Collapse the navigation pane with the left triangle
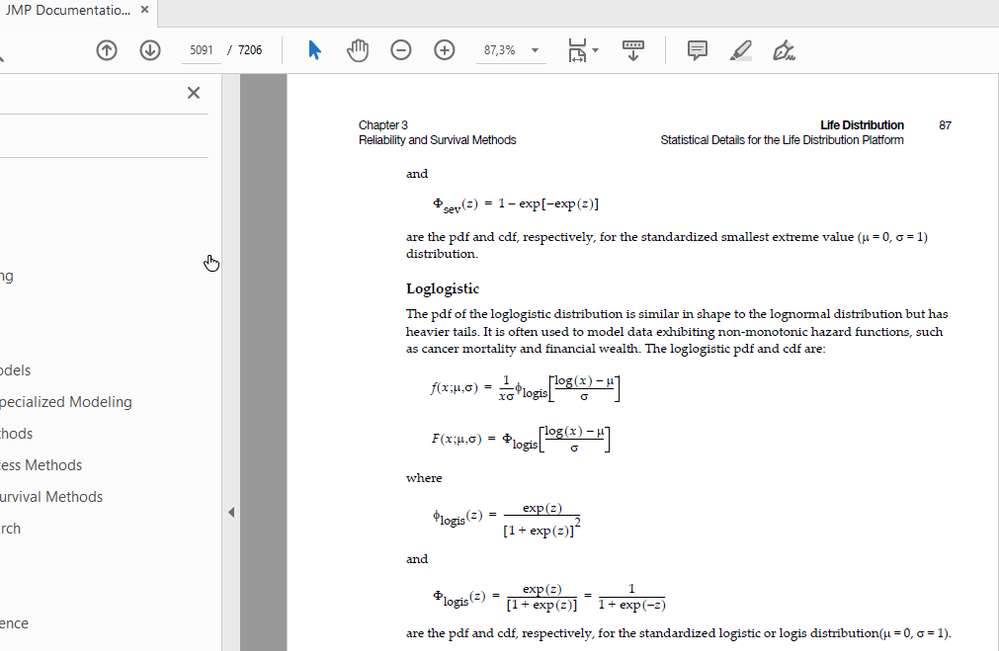The height and width of the screenshot is (651, 999). click(231, 512)
